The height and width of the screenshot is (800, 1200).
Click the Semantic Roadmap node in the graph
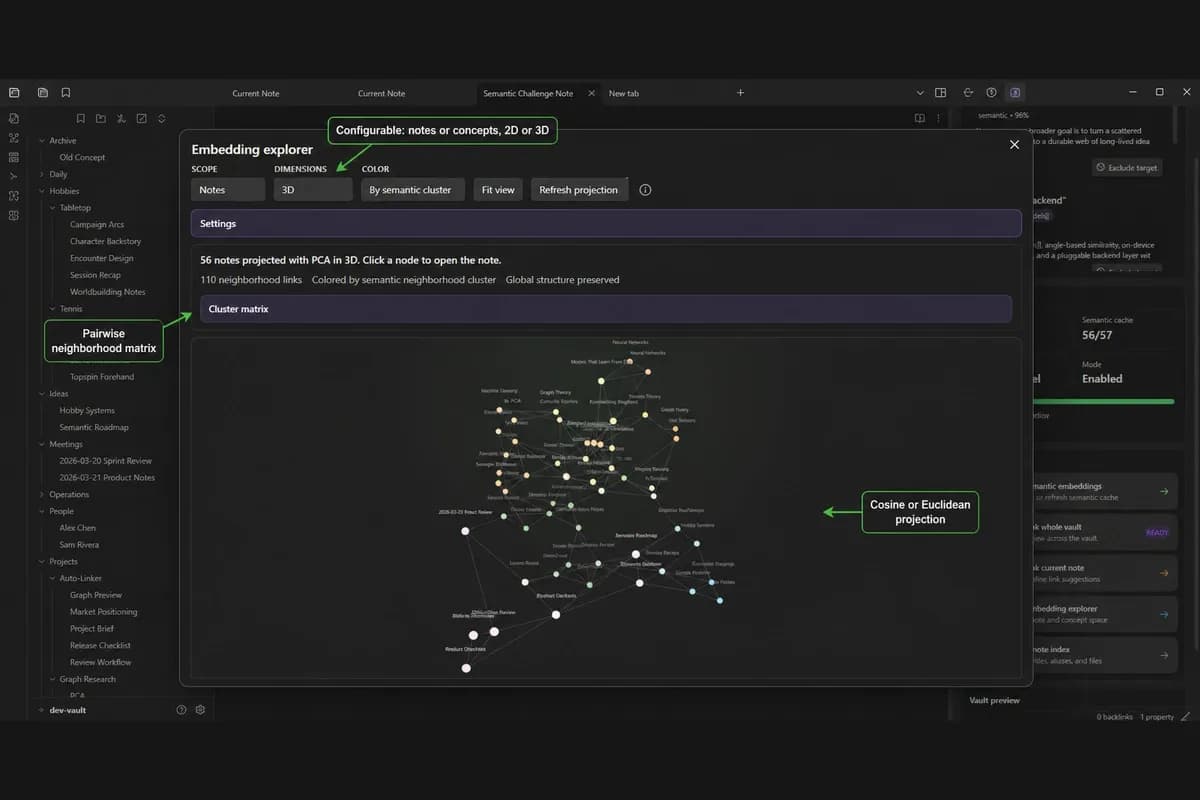tap(636, 553)
